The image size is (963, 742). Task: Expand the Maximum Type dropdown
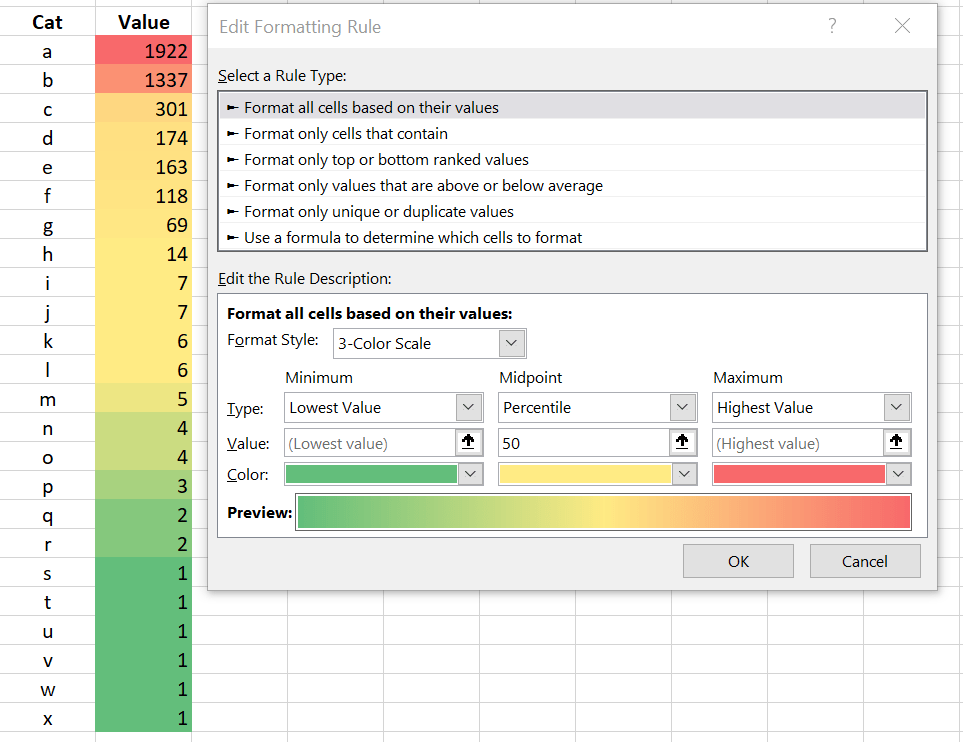(x=897, y=407)
